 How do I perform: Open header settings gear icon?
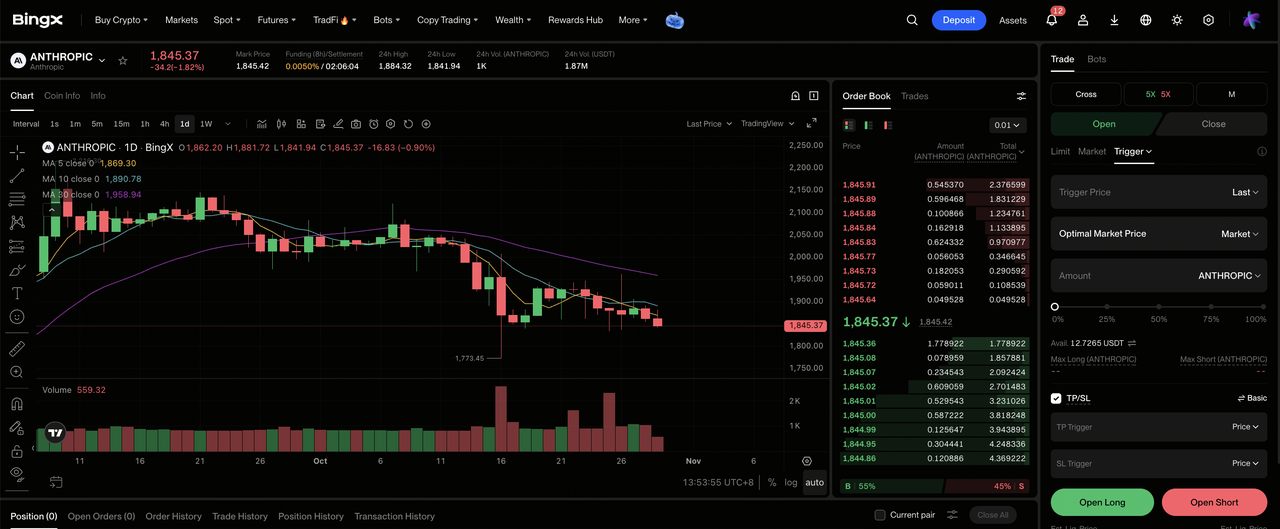click(x=1208, y=20)
